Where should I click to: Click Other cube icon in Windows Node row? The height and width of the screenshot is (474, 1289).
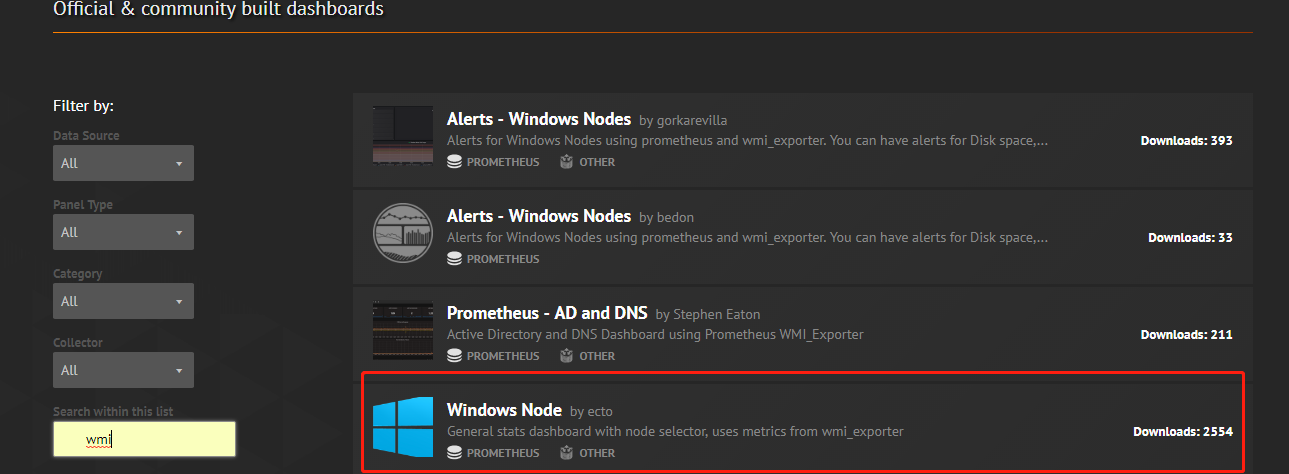pos(566,453)
